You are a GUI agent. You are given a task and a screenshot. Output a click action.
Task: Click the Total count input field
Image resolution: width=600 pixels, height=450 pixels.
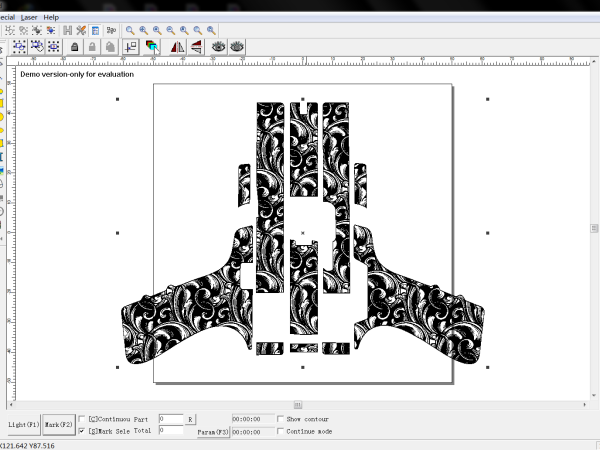[x=171, y=430]
